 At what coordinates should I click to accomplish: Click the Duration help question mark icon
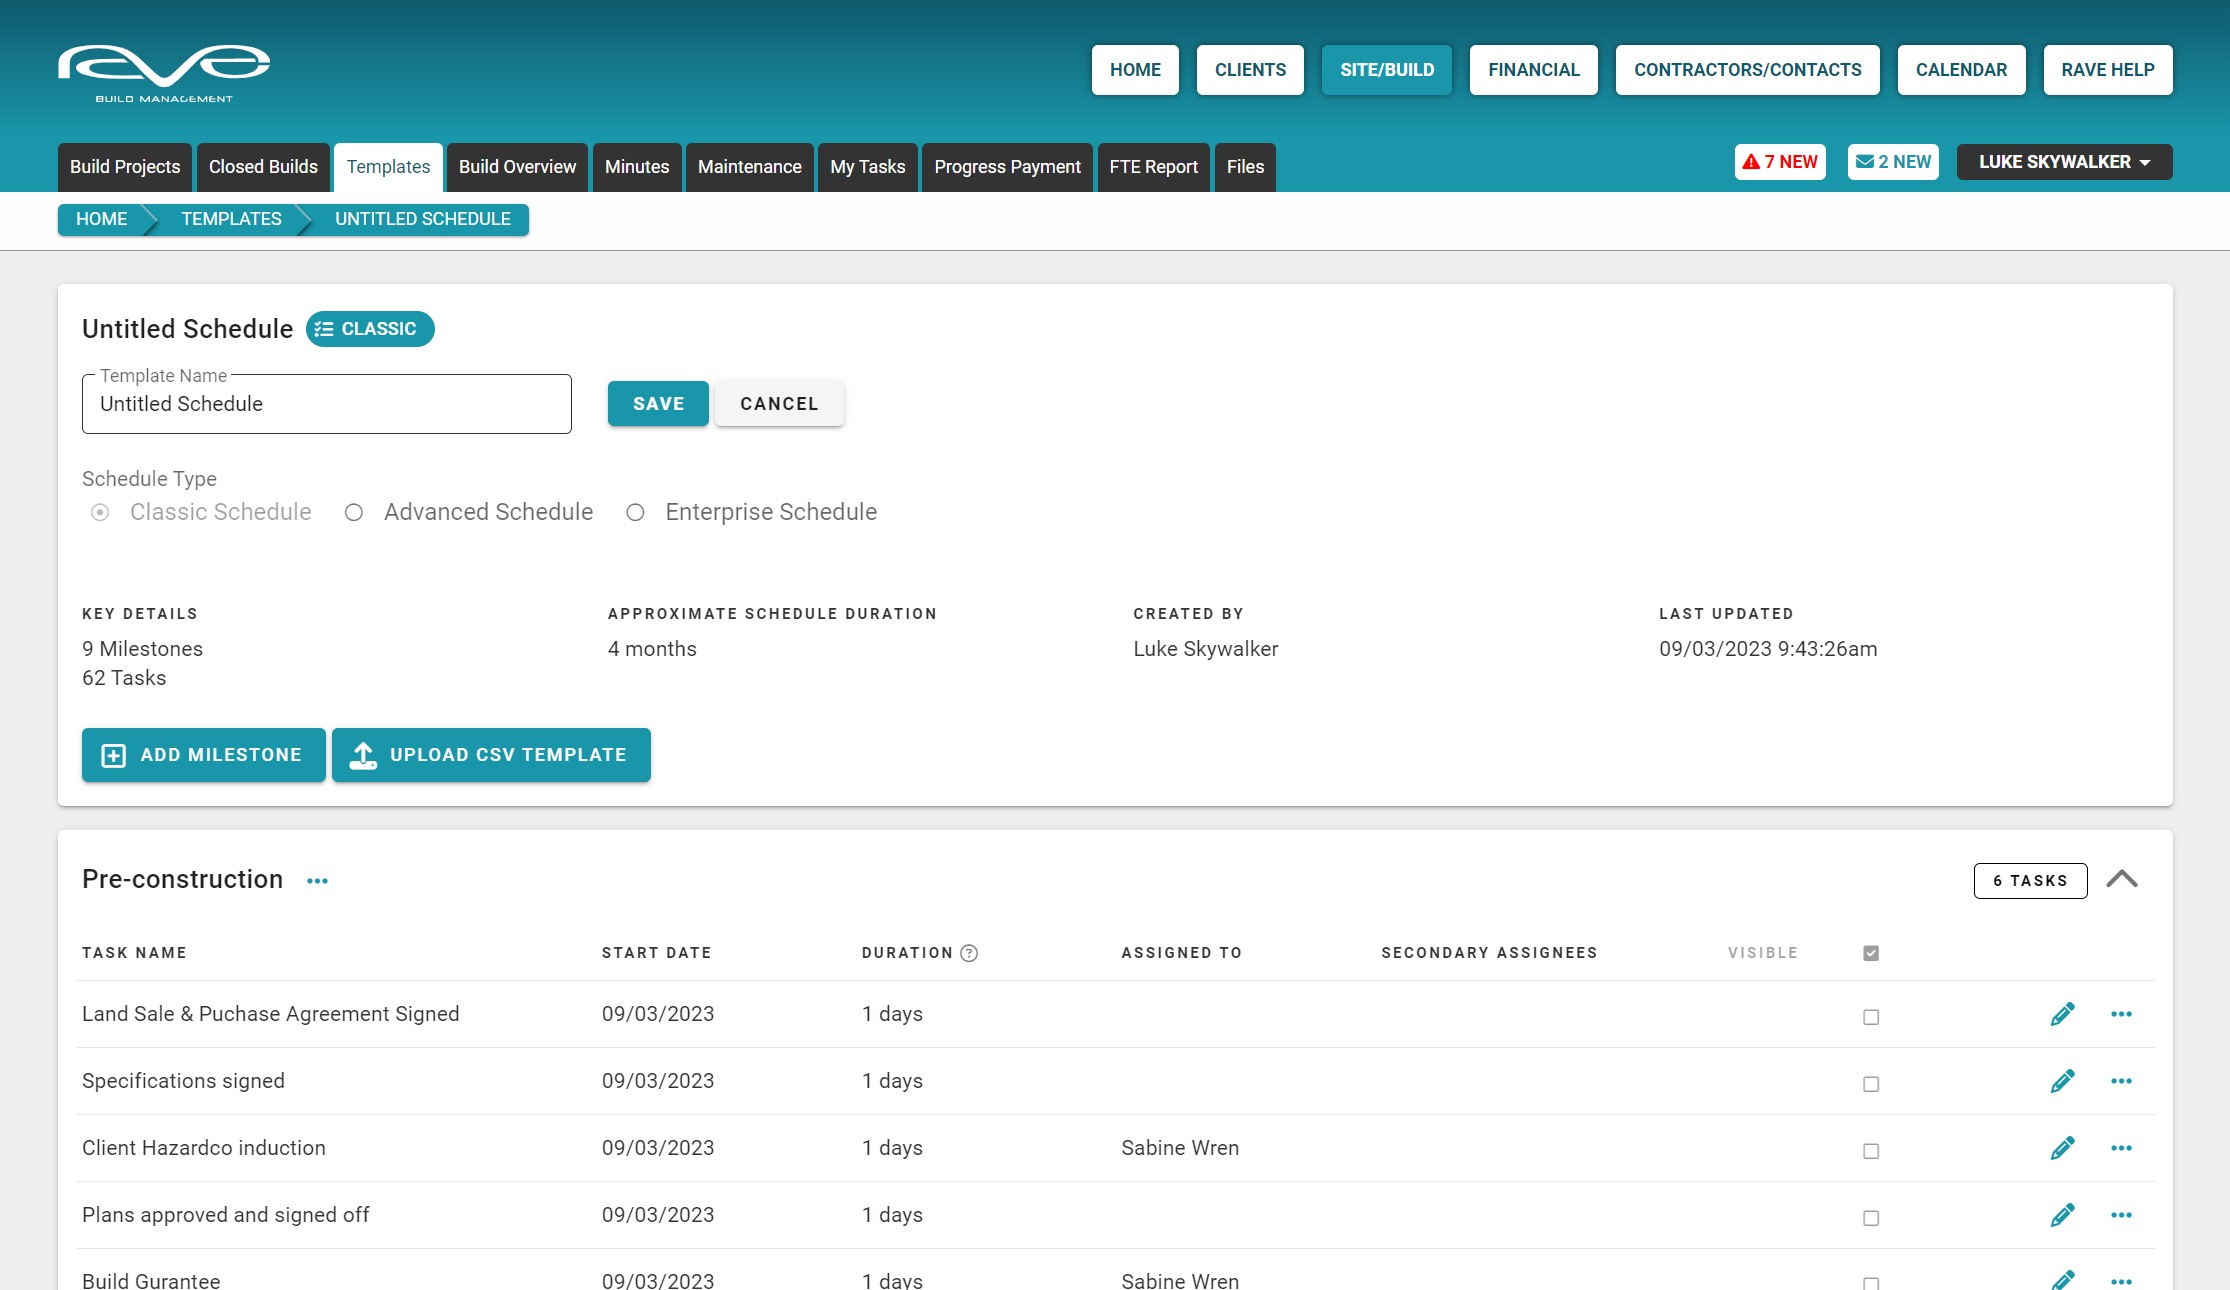(x=969, y=953)
